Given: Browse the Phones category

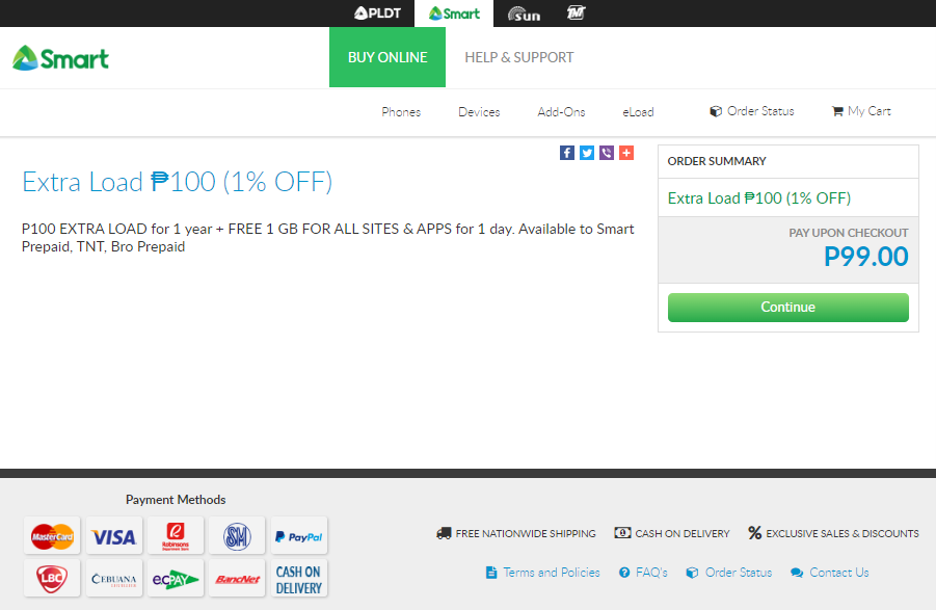Looking at the screenshot, I should tap(401, 112).
